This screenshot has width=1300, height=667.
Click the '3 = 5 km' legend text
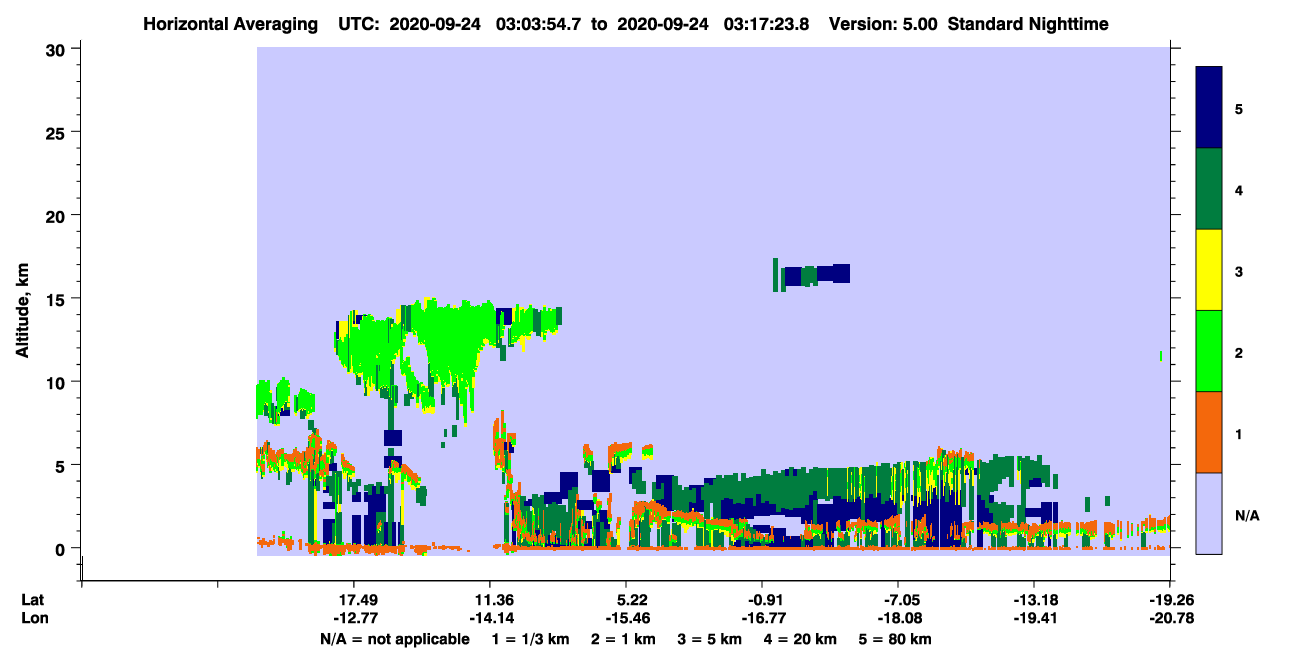(x=710, y=639)
